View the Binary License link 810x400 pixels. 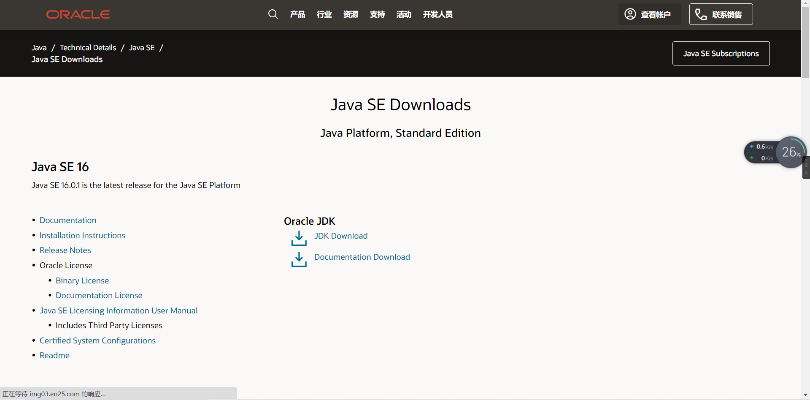(82, 280)
